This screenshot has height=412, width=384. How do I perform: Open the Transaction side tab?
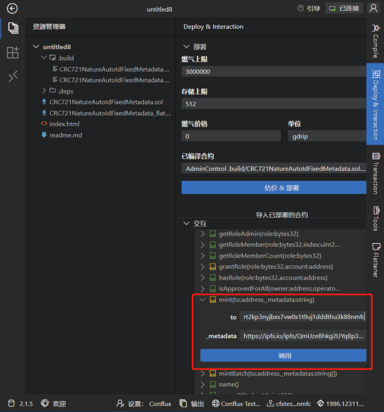[x=376, y=173]
